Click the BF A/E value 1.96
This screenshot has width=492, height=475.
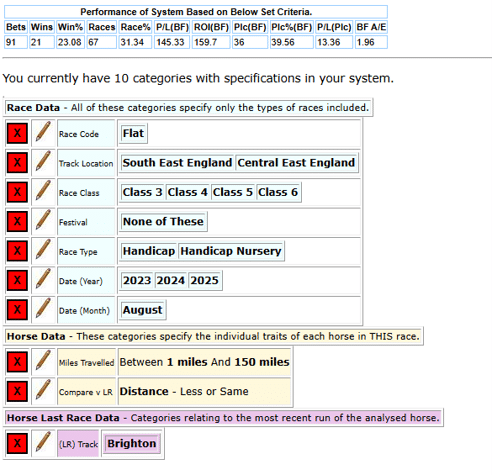371,42
